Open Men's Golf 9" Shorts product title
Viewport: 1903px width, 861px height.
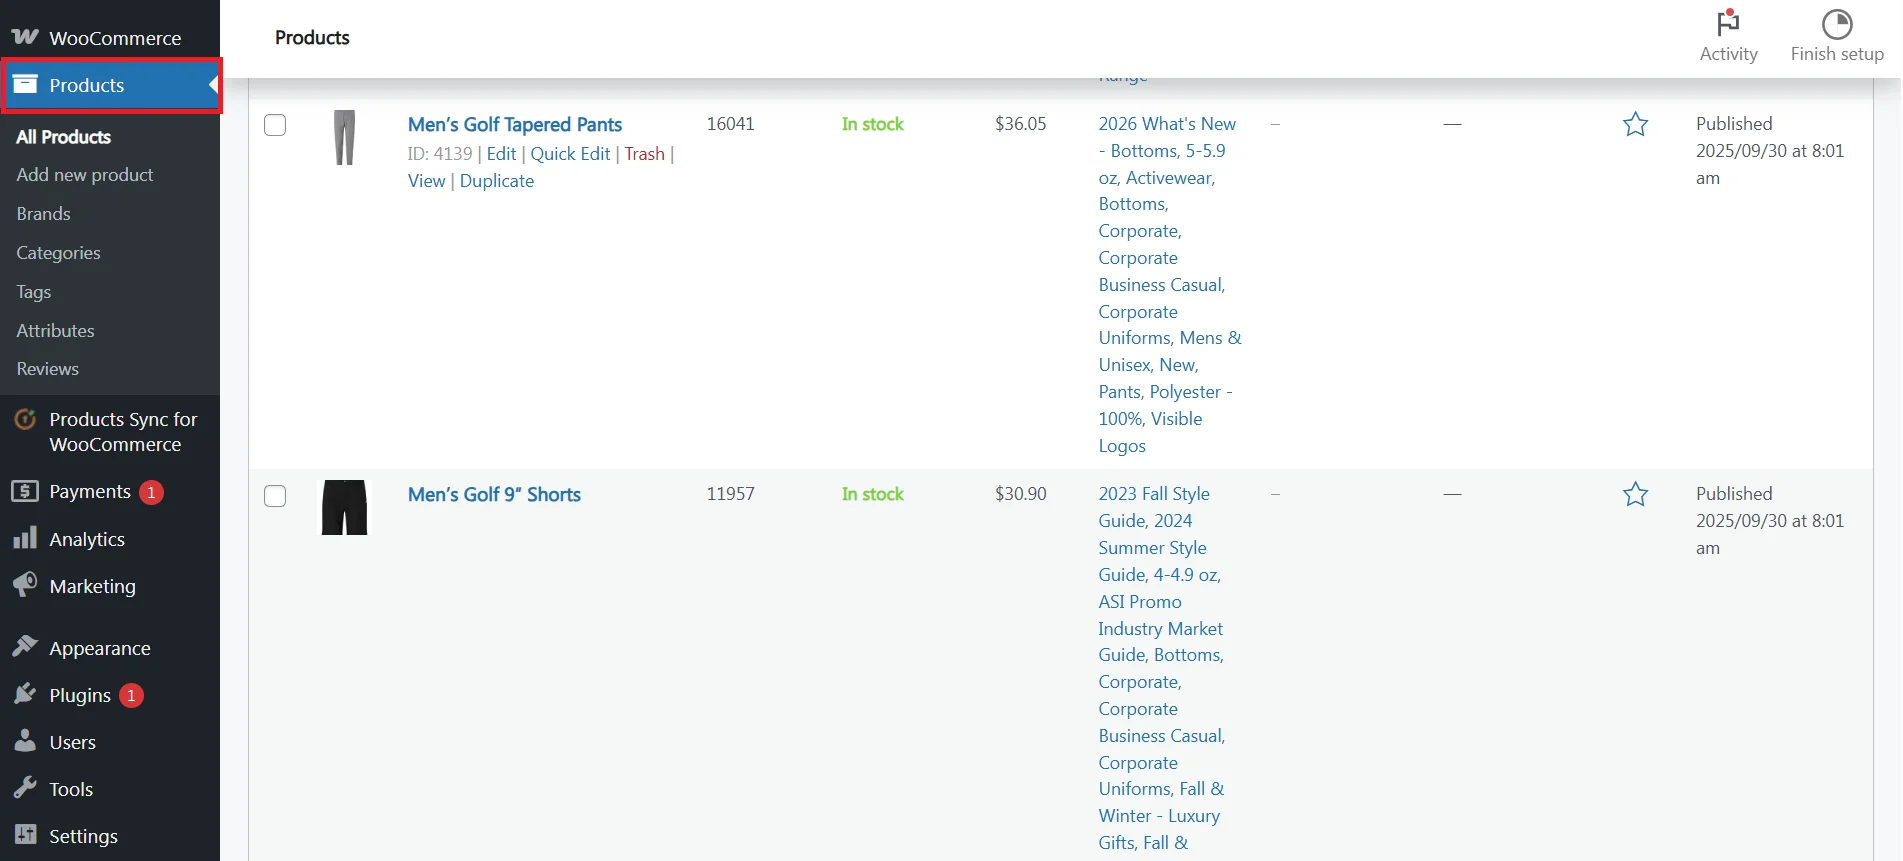(x=494, y=495)
